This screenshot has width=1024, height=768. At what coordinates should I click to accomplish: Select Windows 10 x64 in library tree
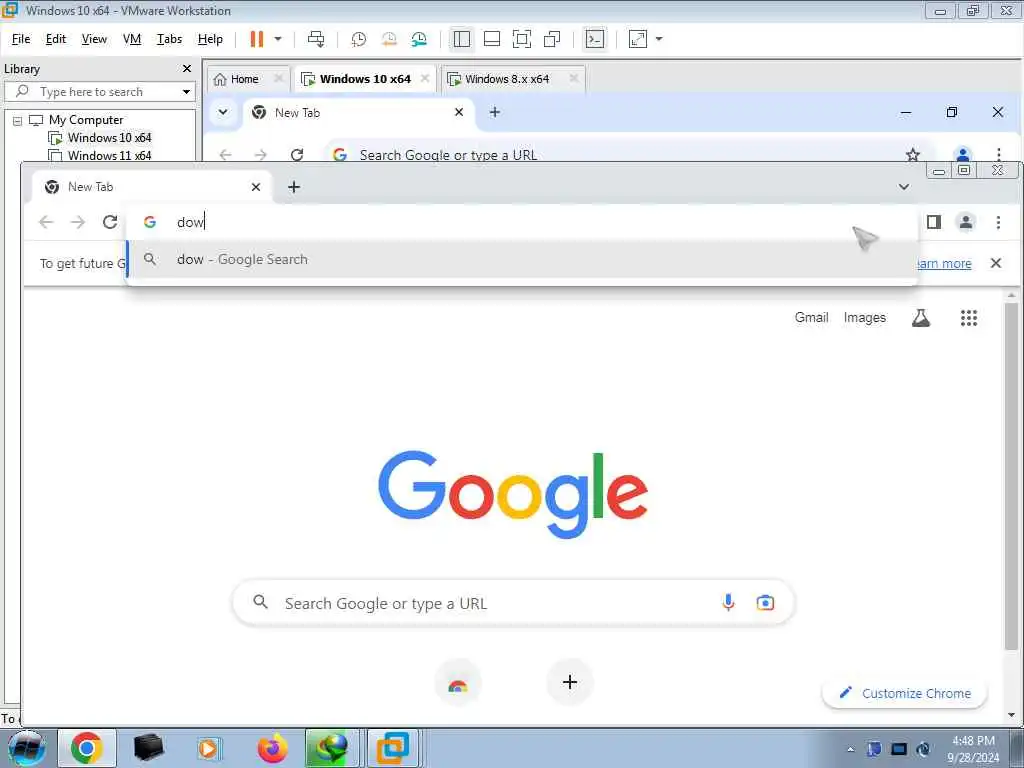click(109, 138)
